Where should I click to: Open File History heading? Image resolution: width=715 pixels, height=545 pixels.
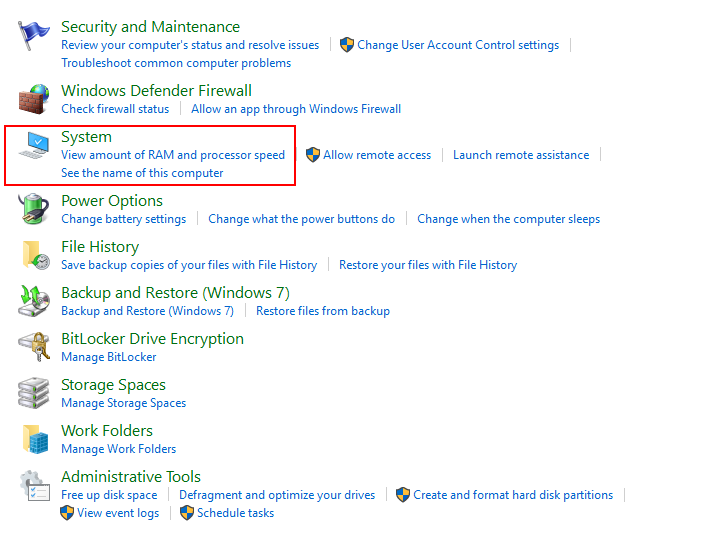click(x=100, y=247)
